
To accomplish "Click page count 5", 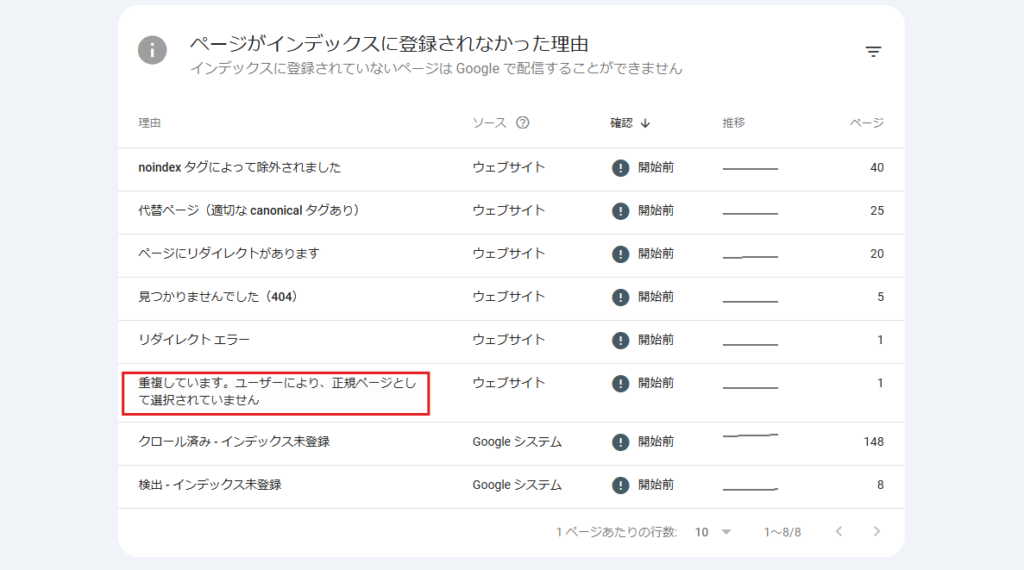I will point(880,297).
